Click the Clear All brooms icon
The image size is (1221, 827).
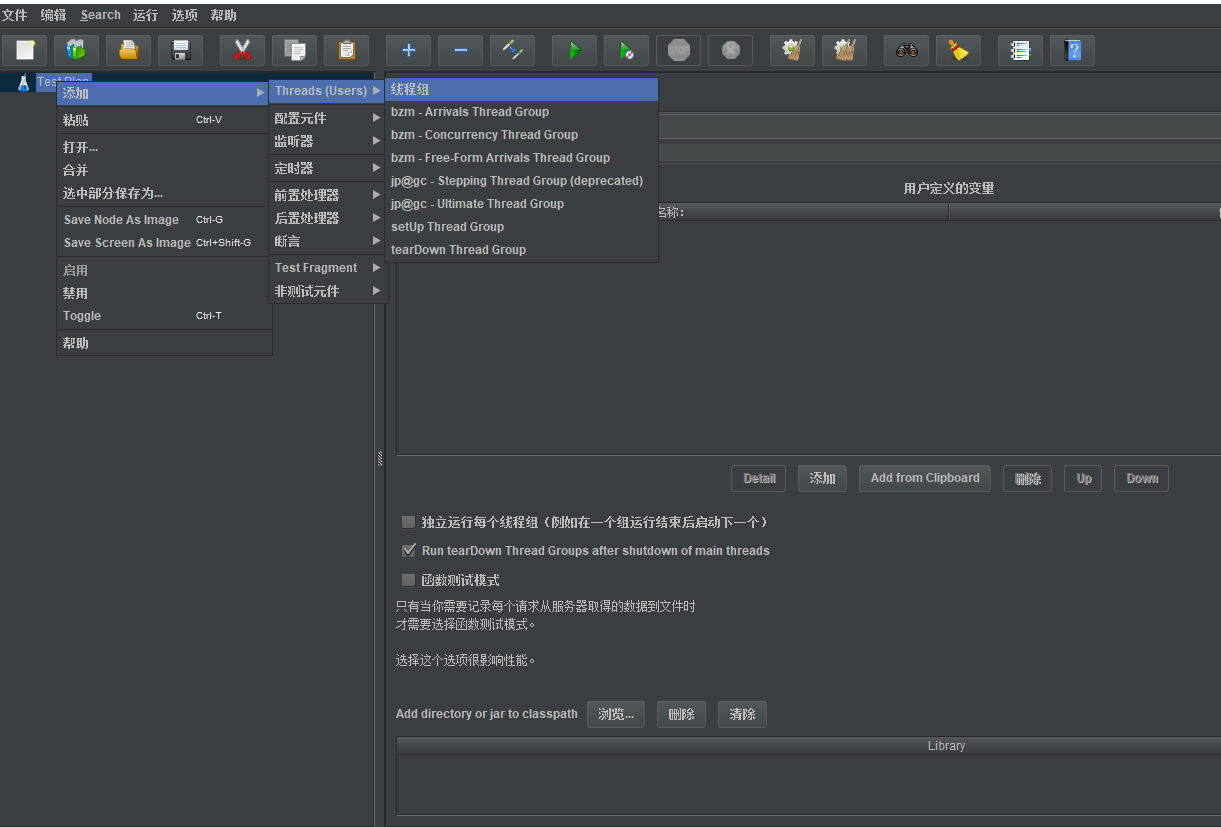[x=844, y=50]
